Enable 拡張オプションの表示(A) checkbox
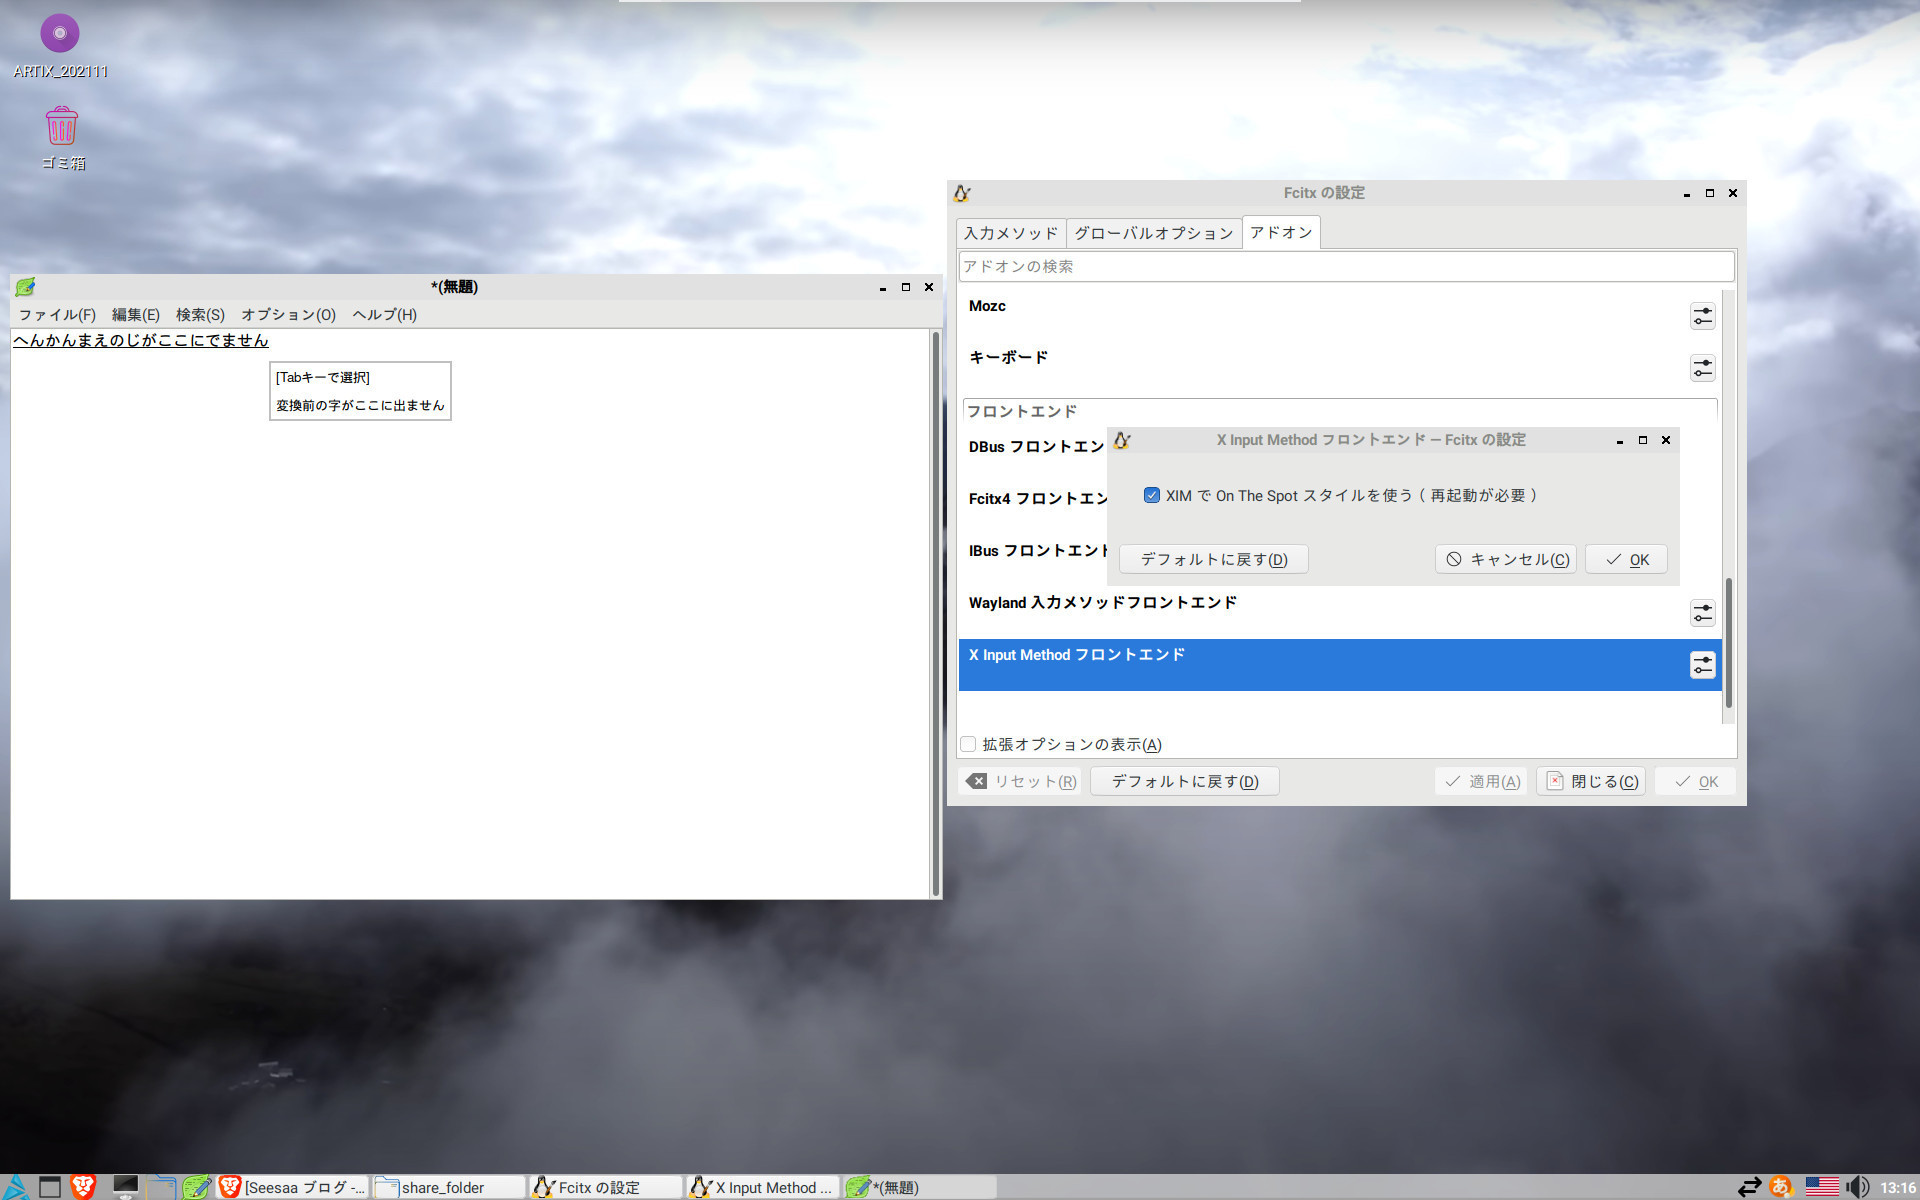The width and height of the screenshot is (1920, 1200). [968, 744]
